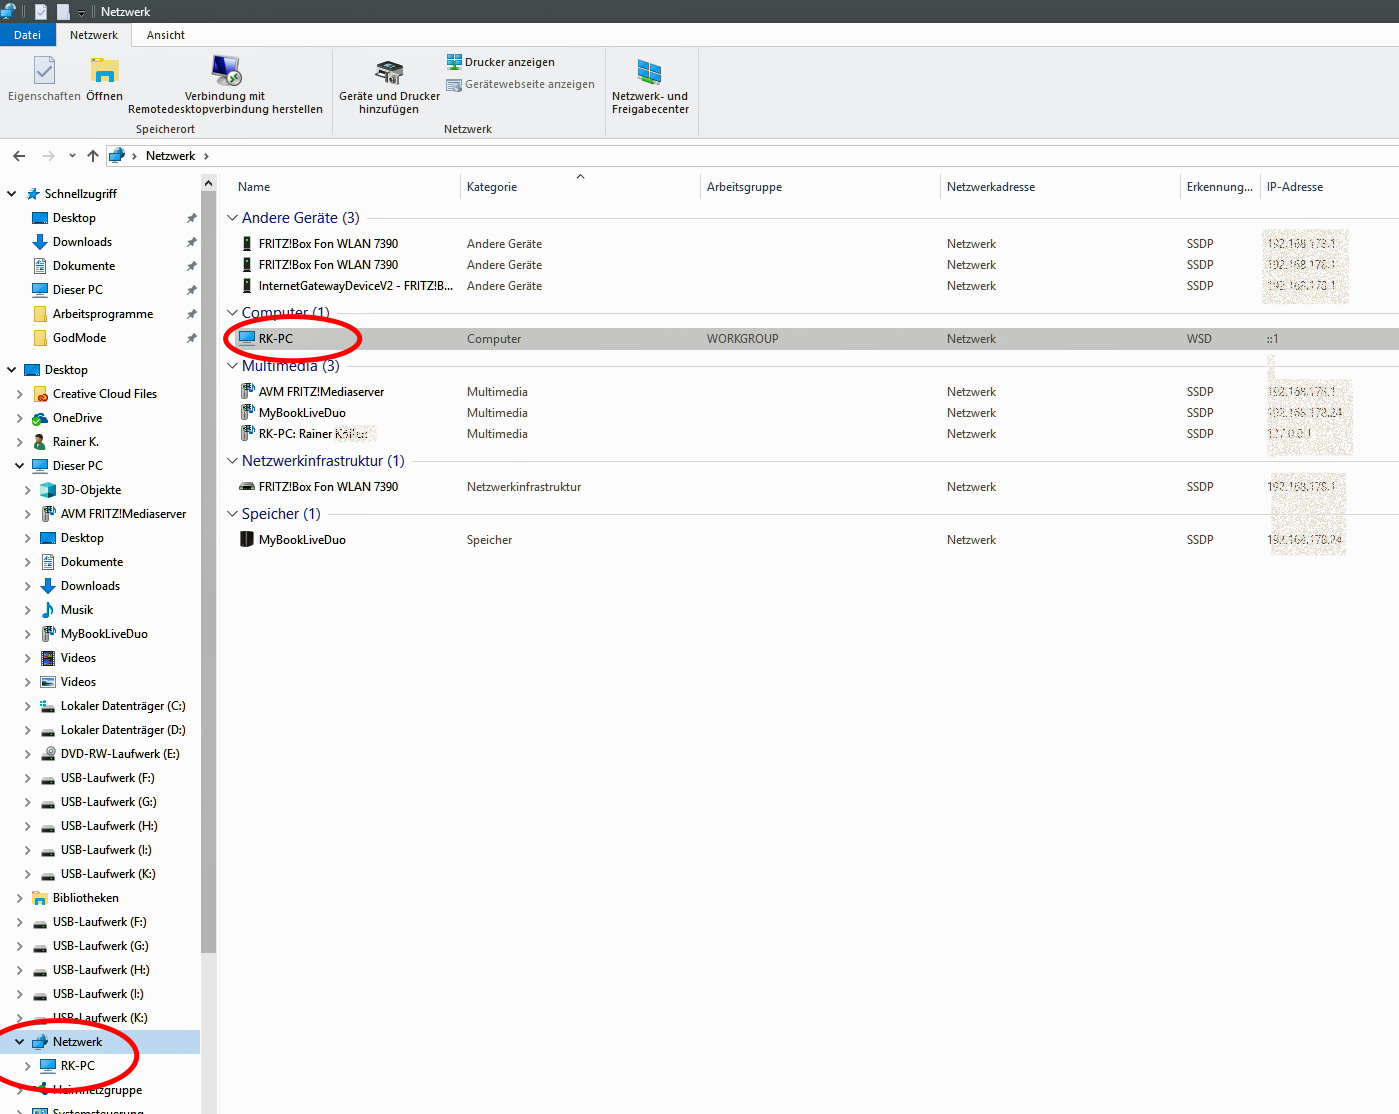
Task: Open Netzwerk- und Freigabecenter
Action: (x=650, y=86)
